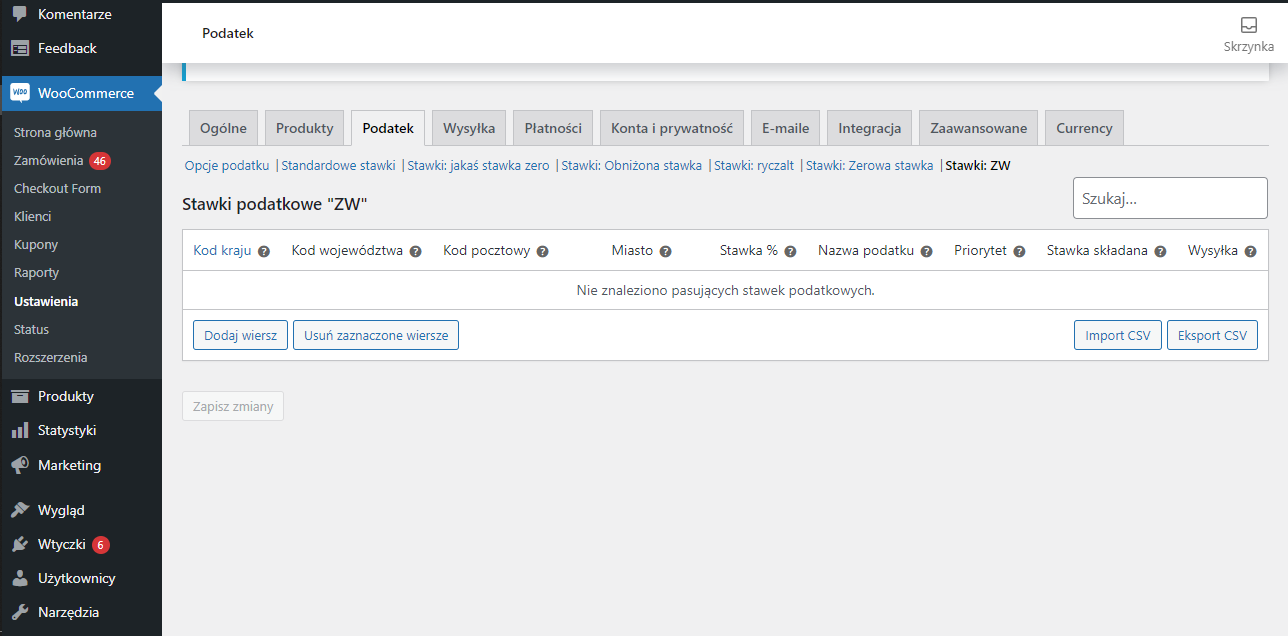This screenshot has height=636, width=1288.
Task: Click the Szukaj search field
Action: [1169, 197]
